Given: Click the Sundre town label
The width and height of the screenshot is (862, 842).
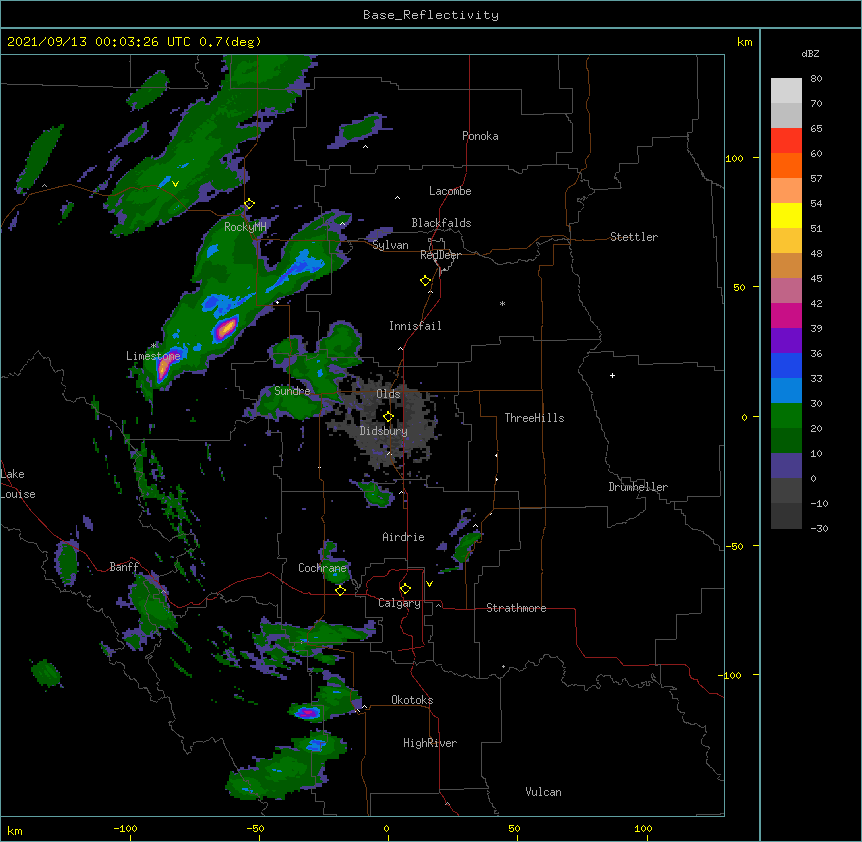Looking at the screenshot, I should click(x=292, y=391).
